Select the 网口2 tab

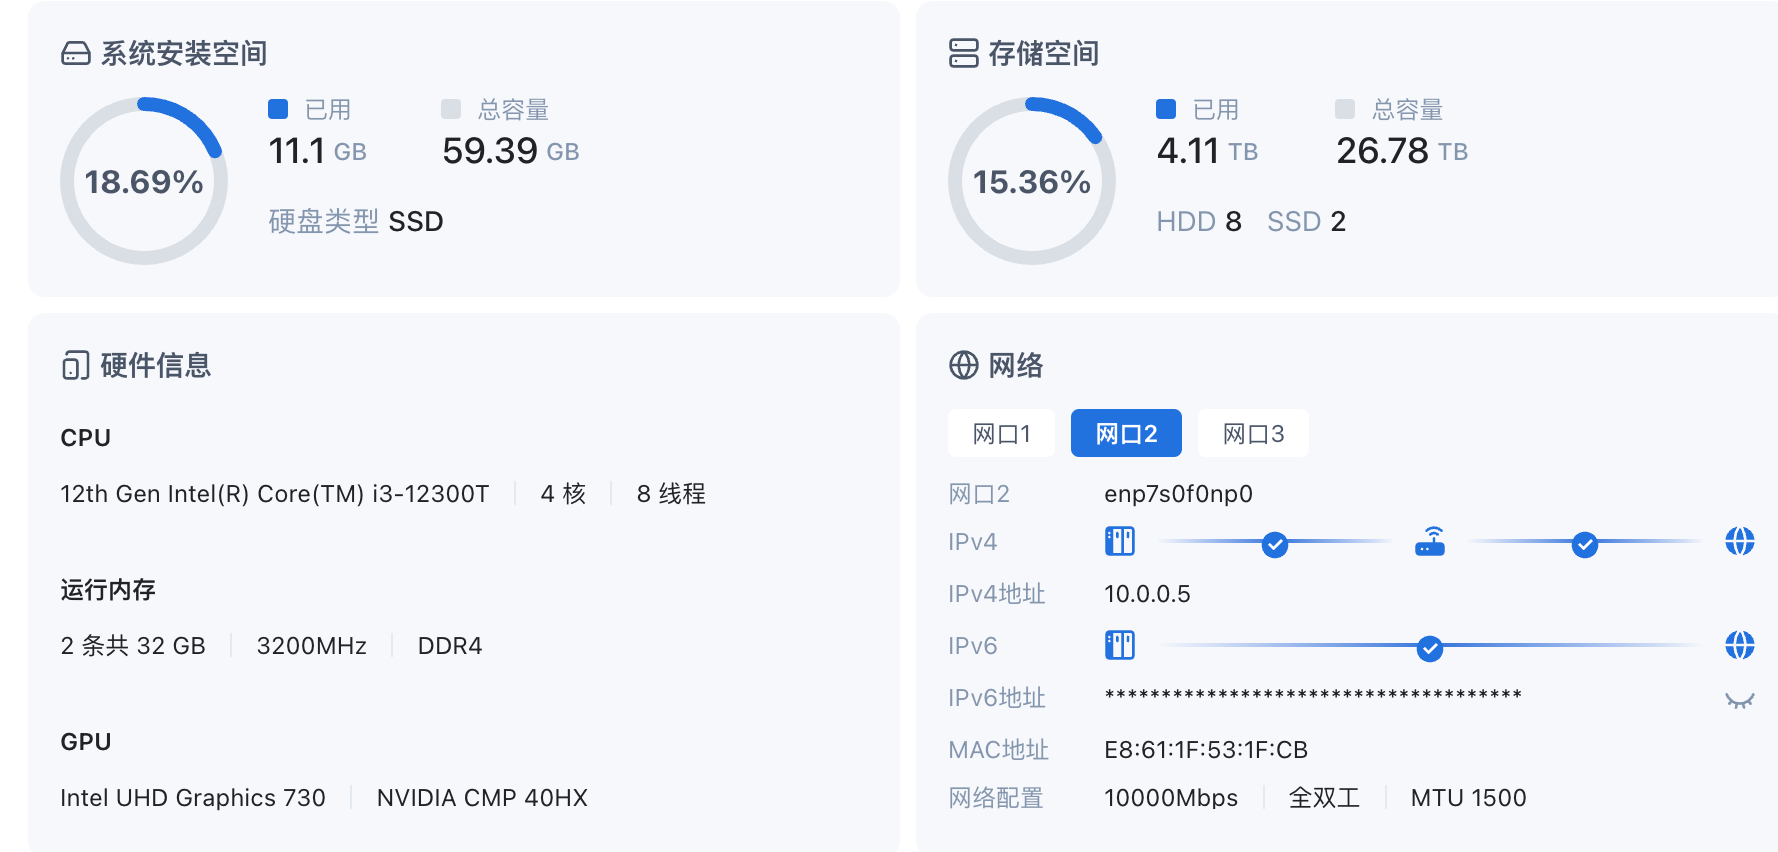click(x=1126, y=434)
